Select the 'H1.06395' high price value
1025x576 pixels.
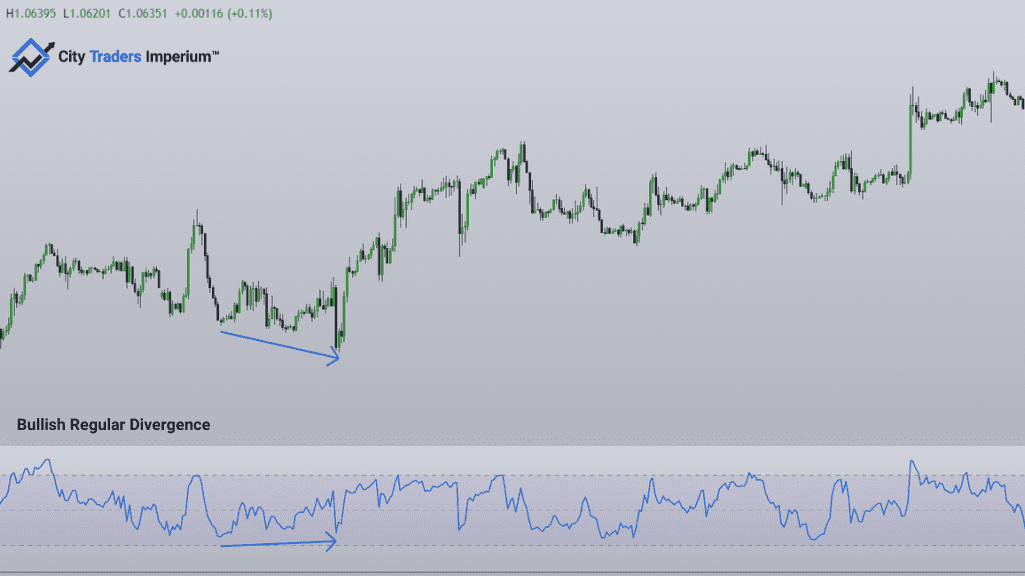coord(31,13)
